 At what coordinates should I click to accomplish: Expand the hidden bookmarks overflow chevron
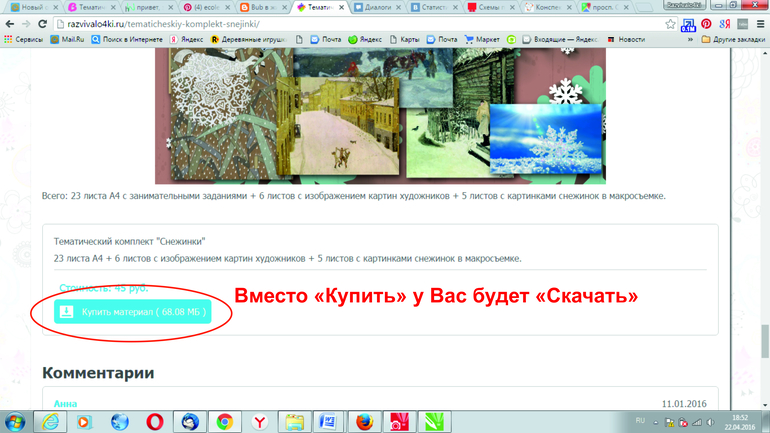[689, 40]
